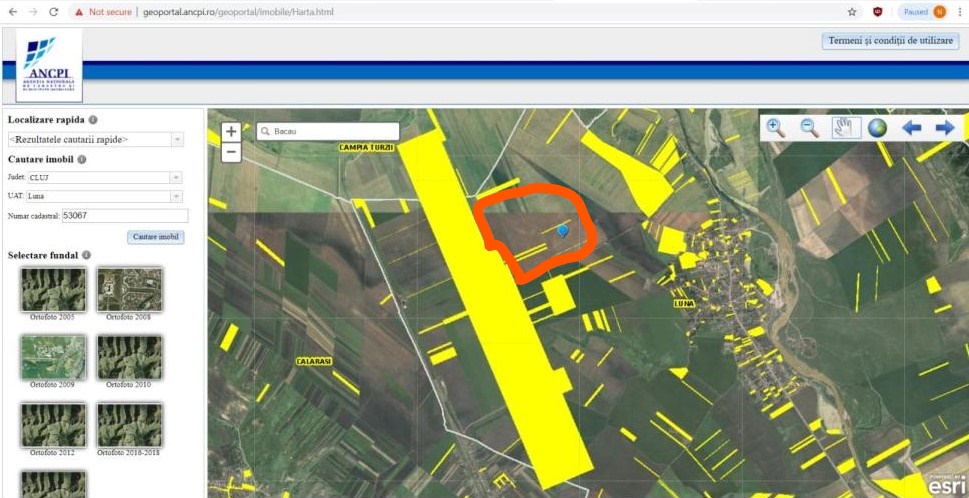
Task: Click the Localizare rapida heading
Action: tap(46, 120)
